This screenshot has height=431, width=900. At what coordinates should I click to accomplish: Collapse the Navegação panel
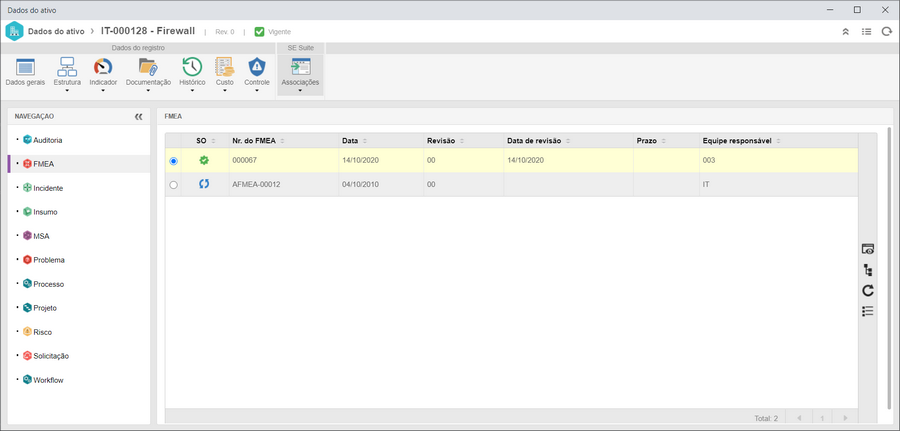point(138,117)
